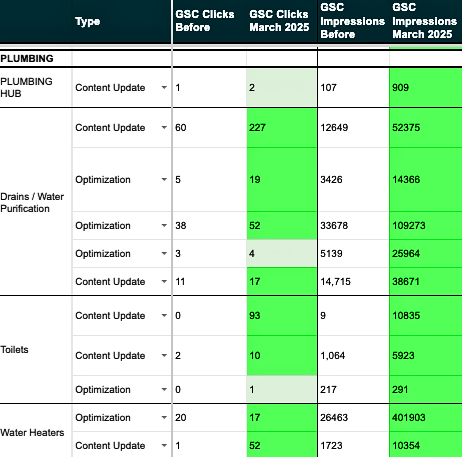
Task: Open Type dropdown arrow in row with 1,064 impressions
Action: (164, 356)
